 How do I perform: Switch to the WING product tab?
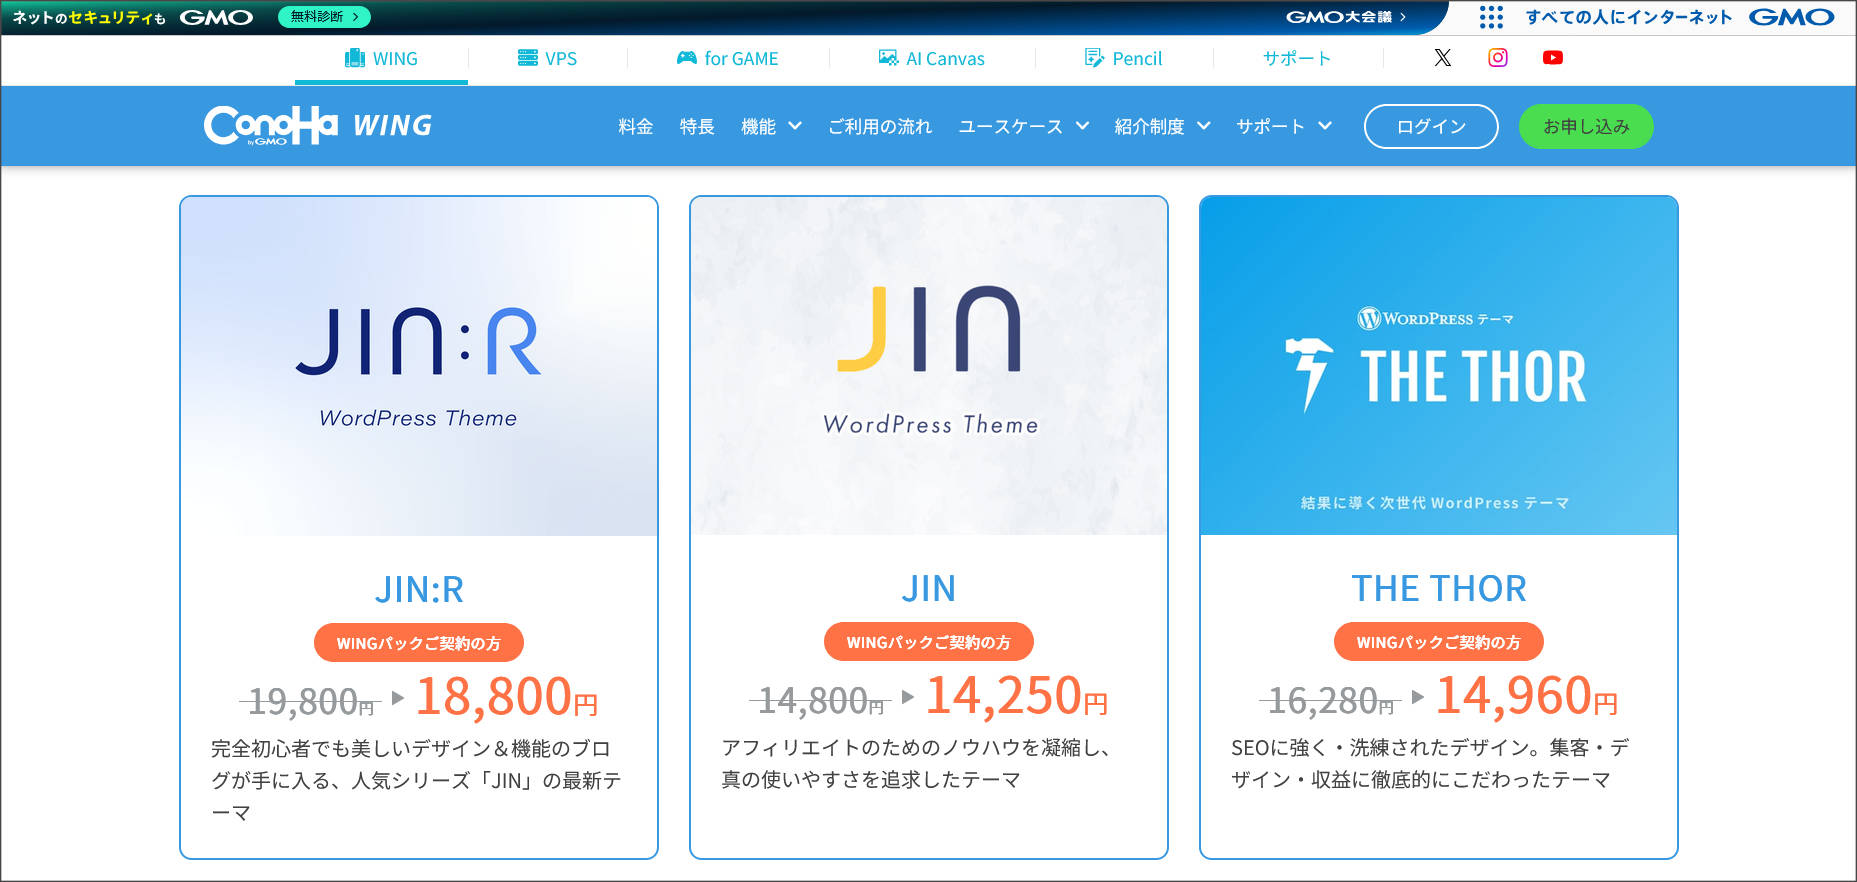(x=381, y=59)
